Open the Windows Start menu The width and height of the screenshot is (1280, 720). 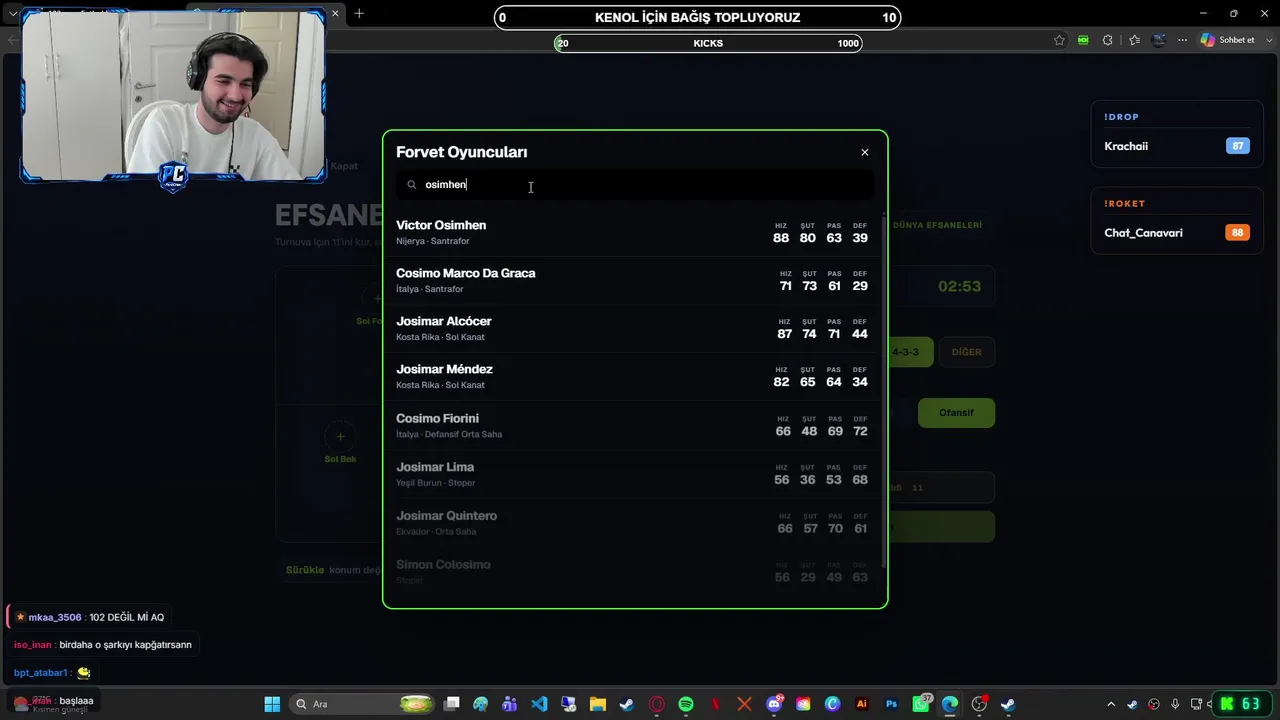272,704
